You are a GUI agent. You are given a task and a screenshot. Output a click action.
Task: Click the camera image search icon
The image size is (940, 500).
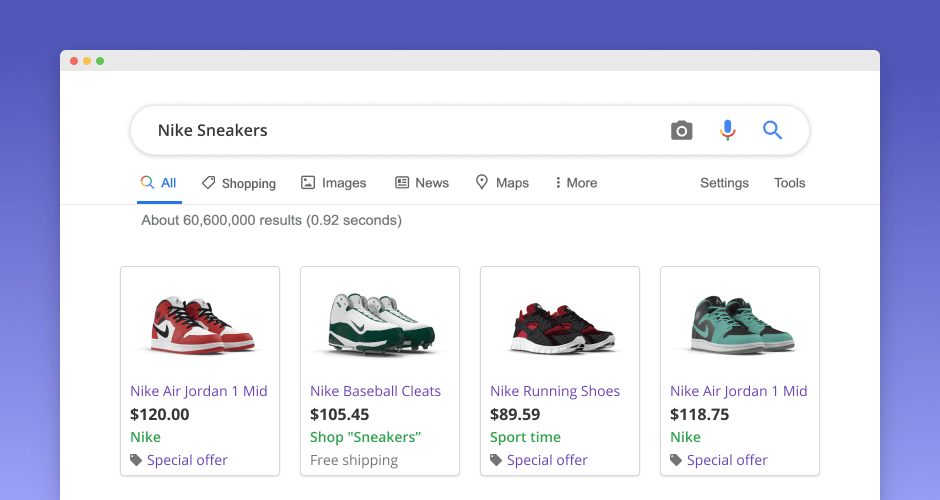pos(682,131)
